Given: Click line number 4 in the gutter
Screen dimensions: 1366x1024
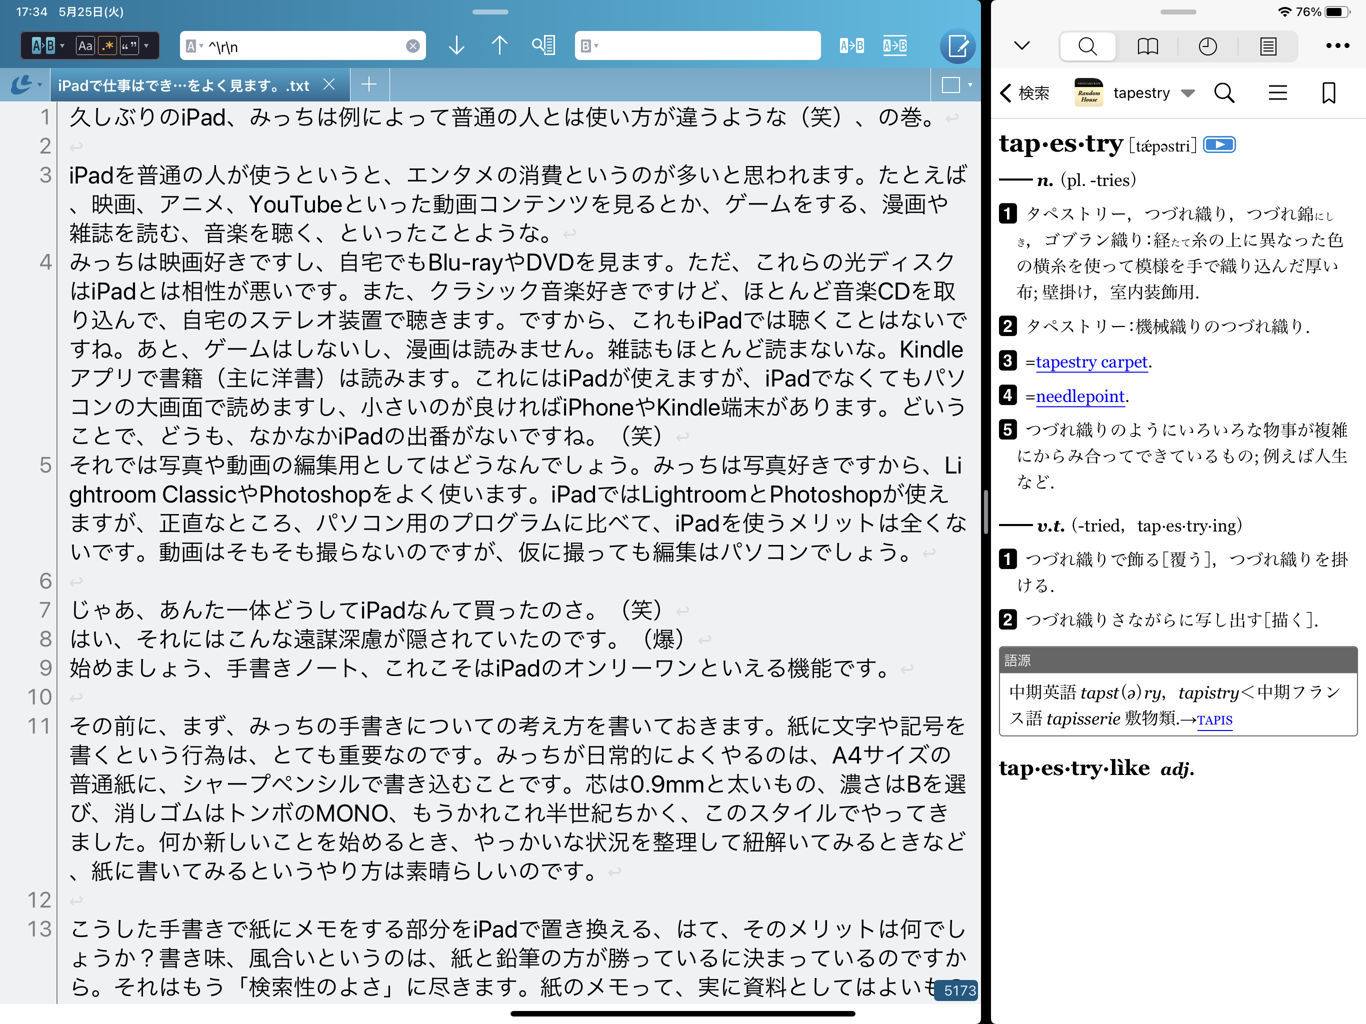Looking at the screenshot, I should click(x=45, y=262).
